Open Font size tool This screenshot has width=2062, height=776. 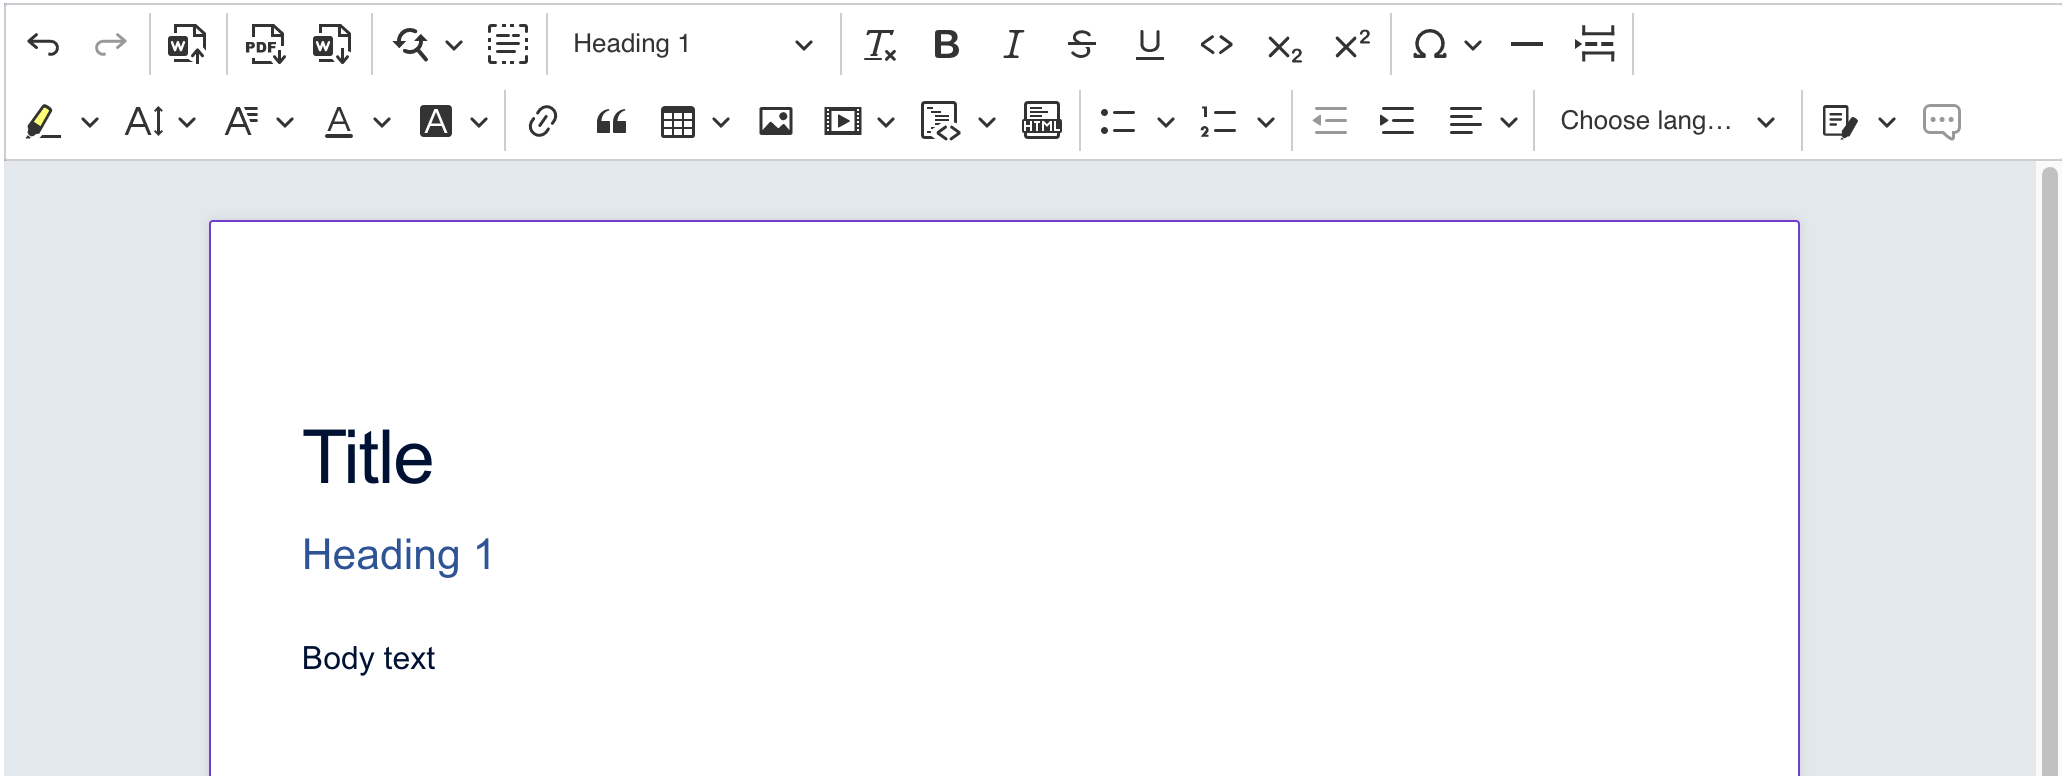[x=145, y=121]
